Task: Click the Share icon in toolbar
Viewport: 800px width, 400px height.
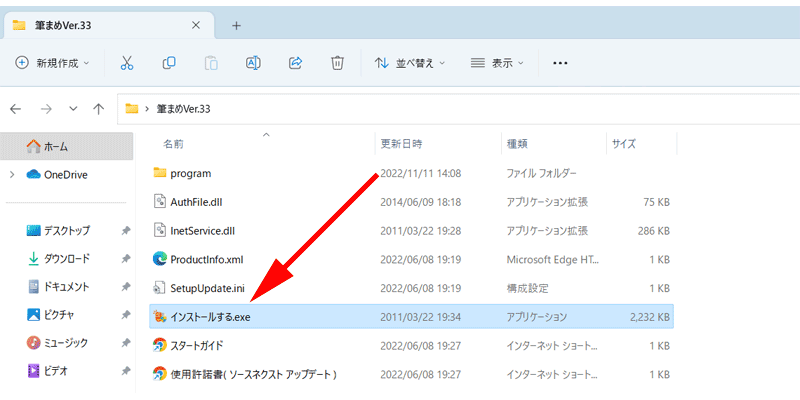Action: [x=295, y=63]
